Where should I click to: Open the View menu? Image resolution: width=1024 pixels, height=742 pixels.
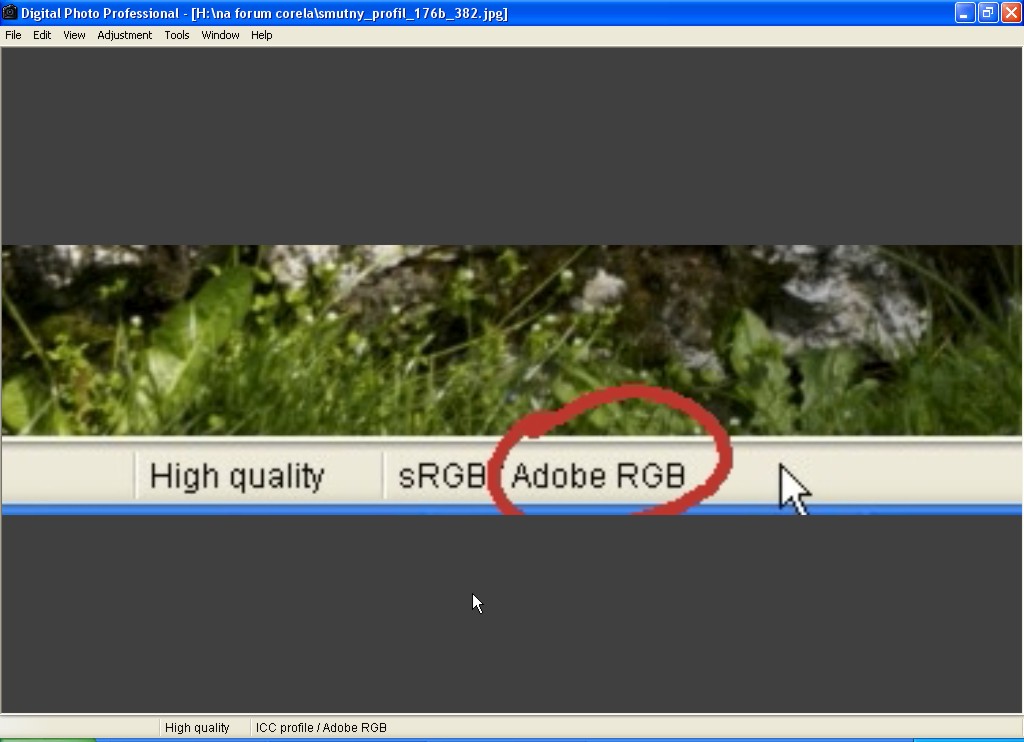pyautogui.click(x=74, y=35)
